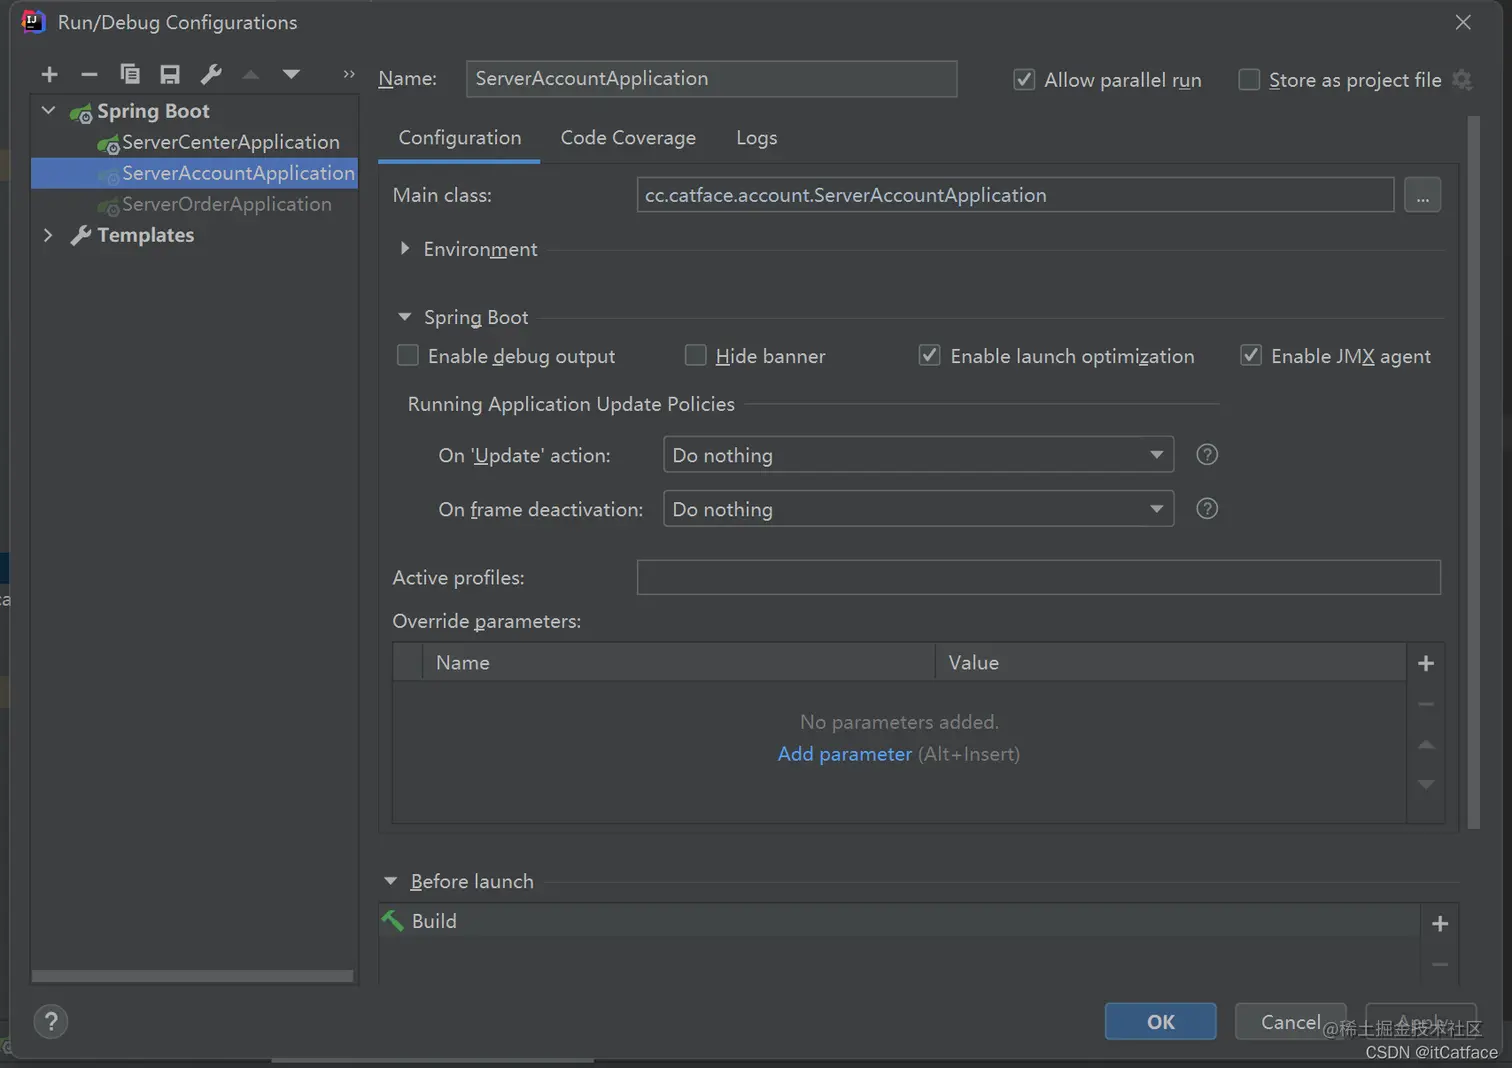The width and height of the screenshot is (1512, 1068).
Task: Add override parameter with plus icon
Action: 1426,663
